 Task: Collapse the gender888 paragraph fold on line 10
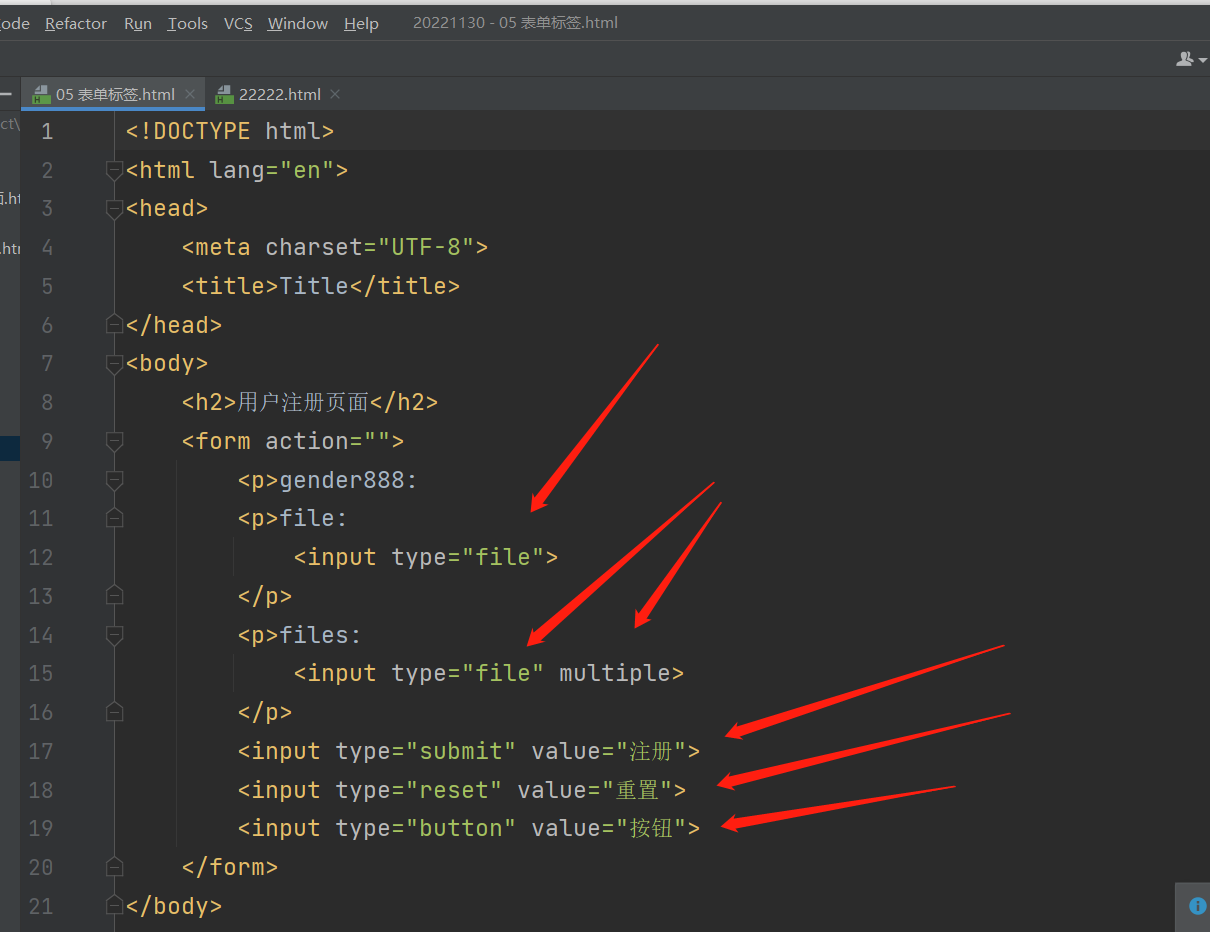114,480
